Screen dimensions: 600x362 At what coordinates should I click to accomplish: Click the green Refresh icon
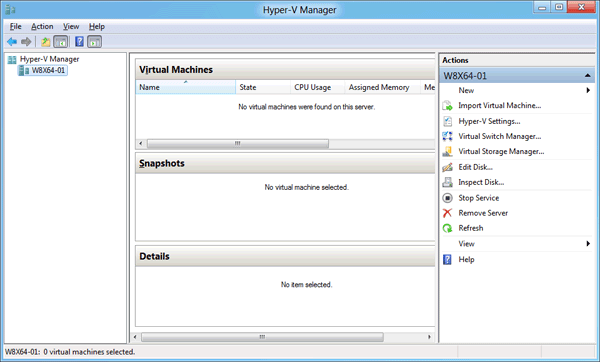[x=447, y=228]
